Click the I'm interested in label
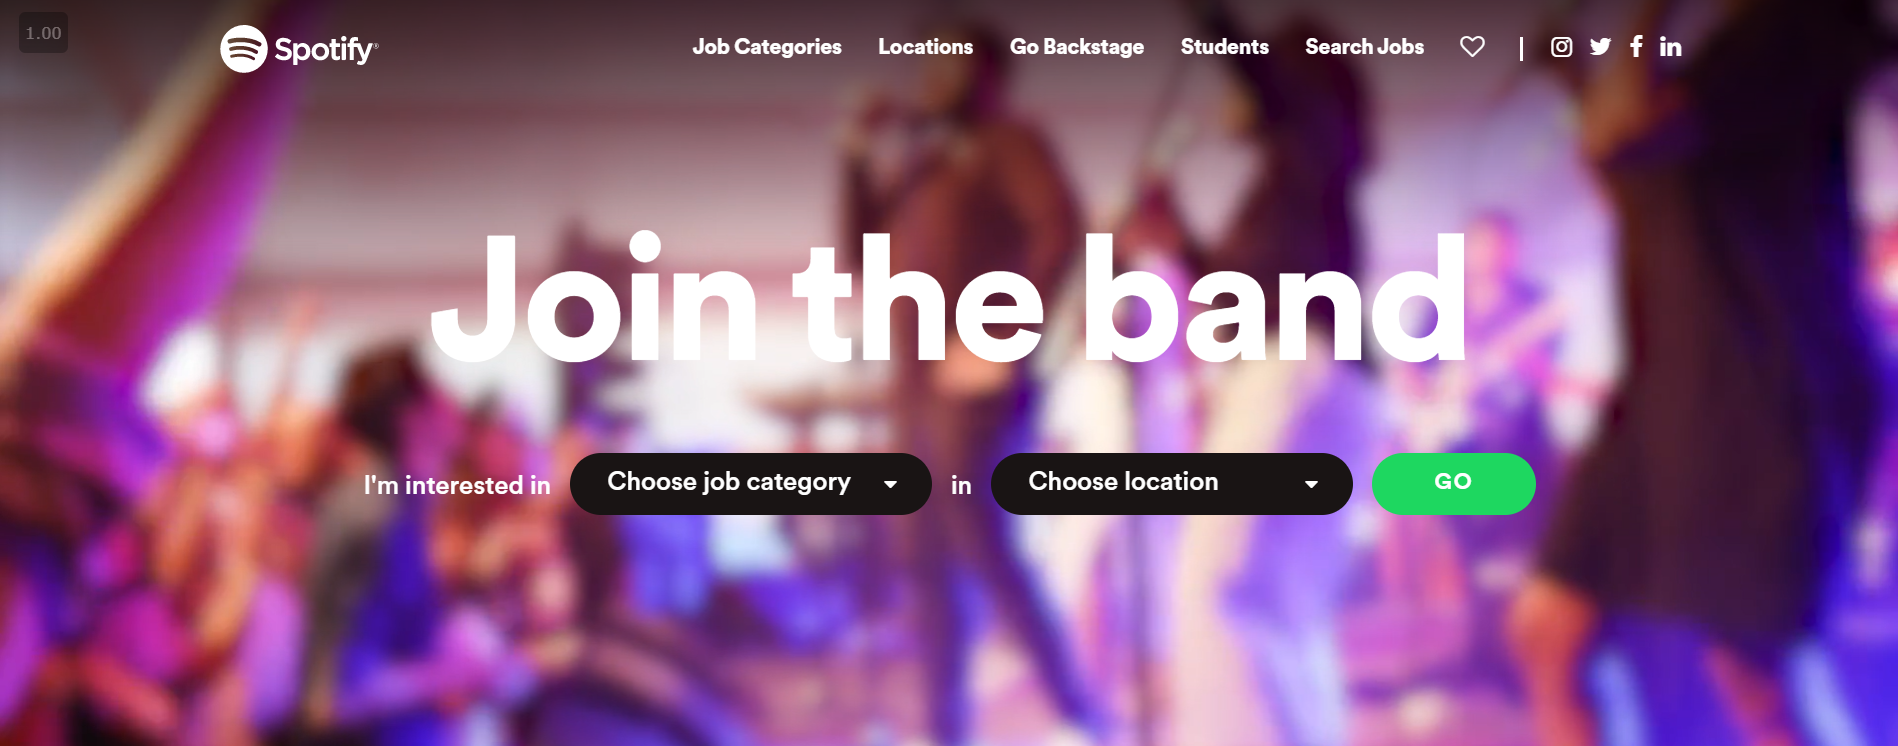This screenshot has width=1898, height=746. click(x=457, y=485)
